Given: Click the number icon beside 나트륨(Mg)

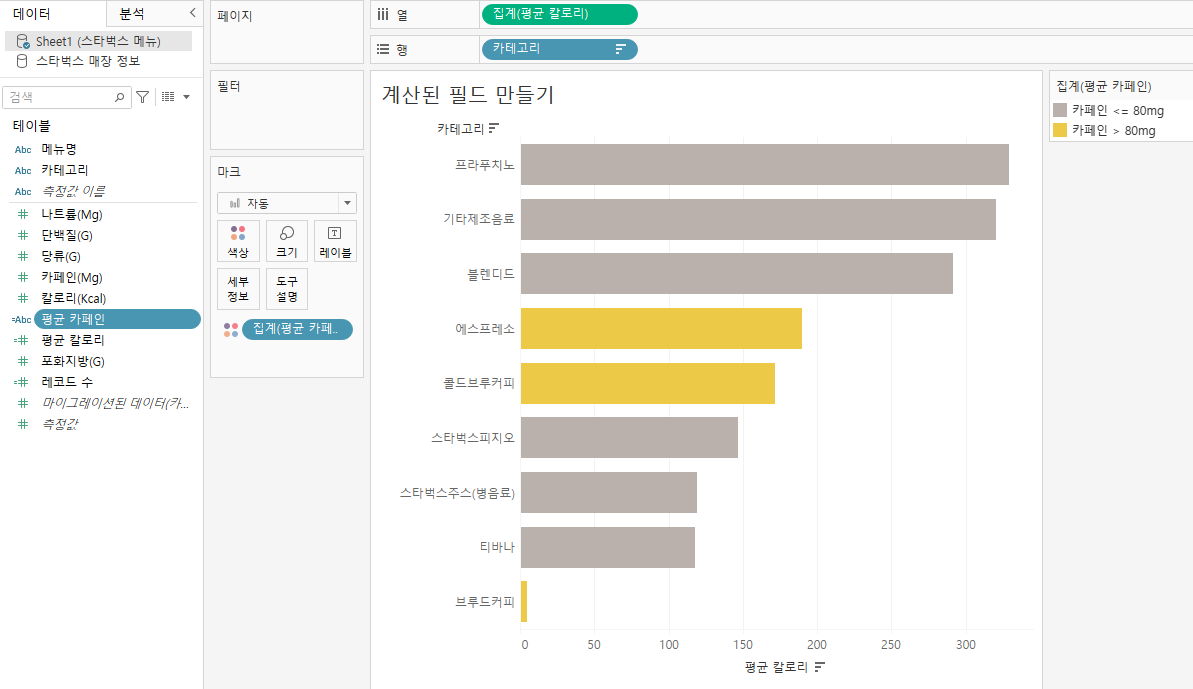Looking at the screenshot, I should click(23, 214).
